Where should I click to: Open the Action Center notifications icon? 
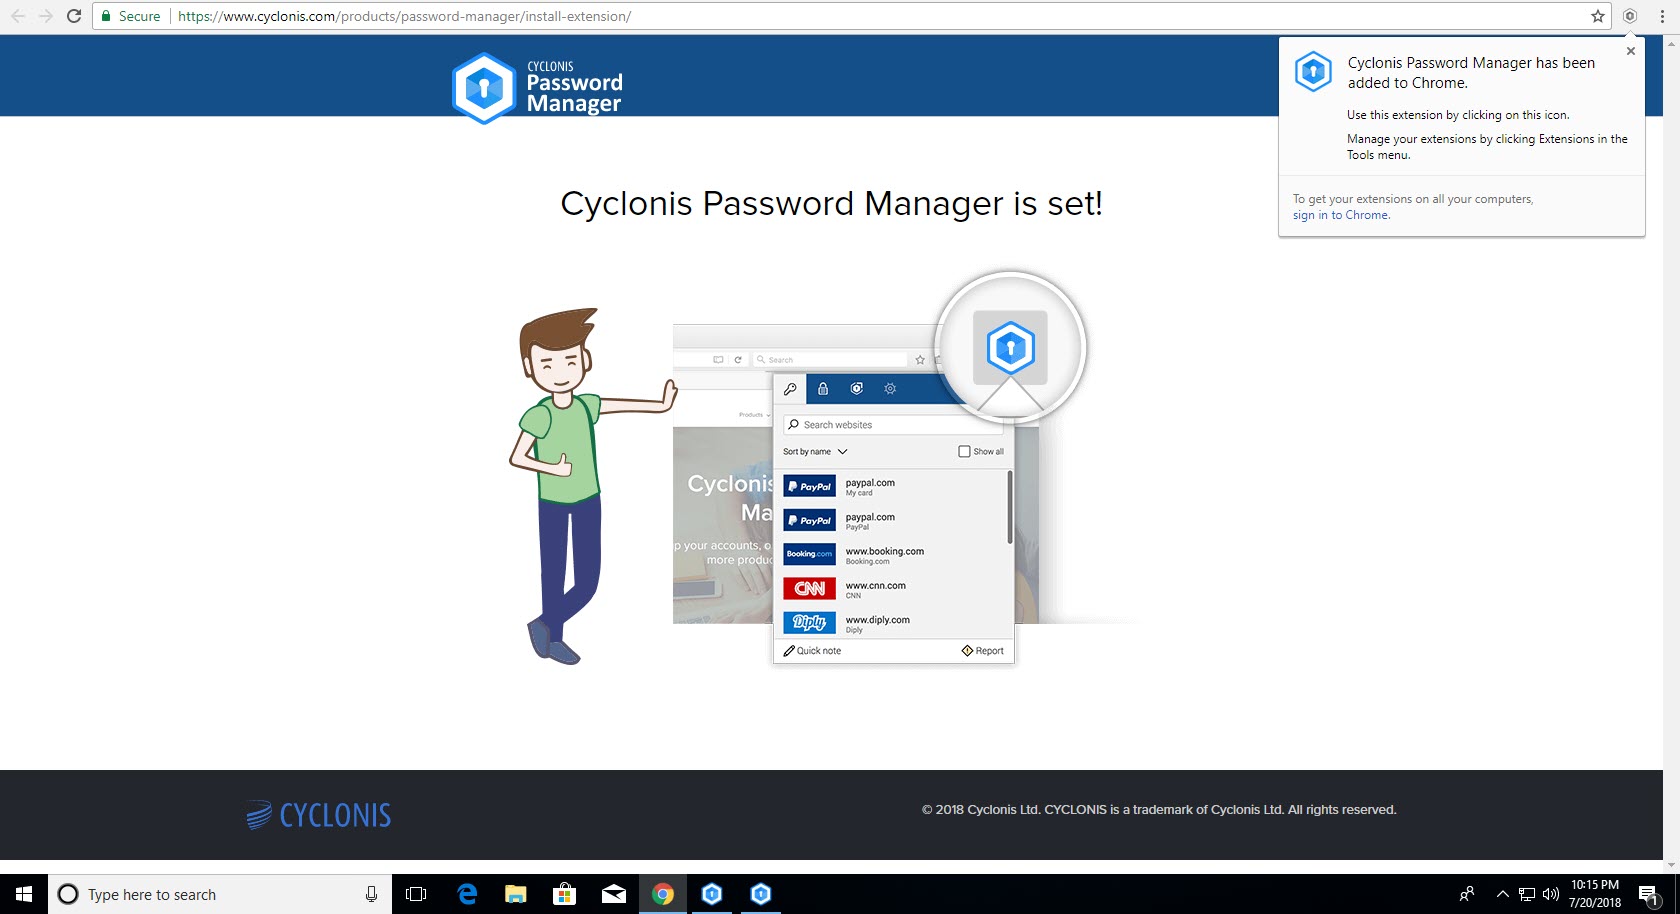click(x=1649, y=894)
